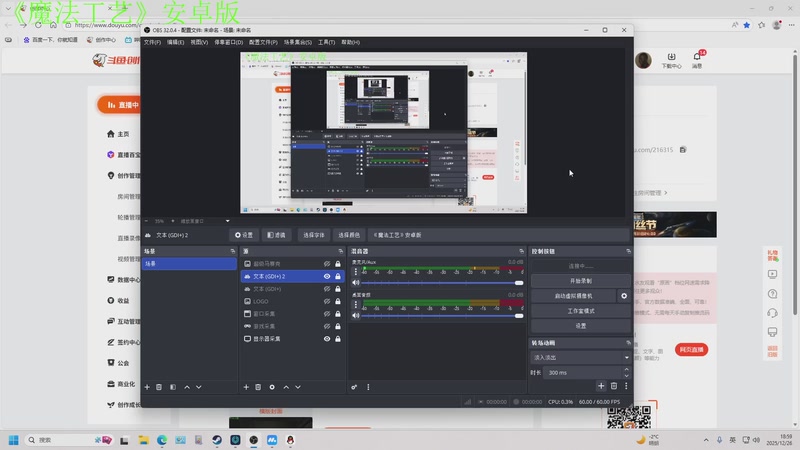The image size is (800, 450).
Task: Open virtual camera settings gear icon
Action: click(x=624, y=296)
